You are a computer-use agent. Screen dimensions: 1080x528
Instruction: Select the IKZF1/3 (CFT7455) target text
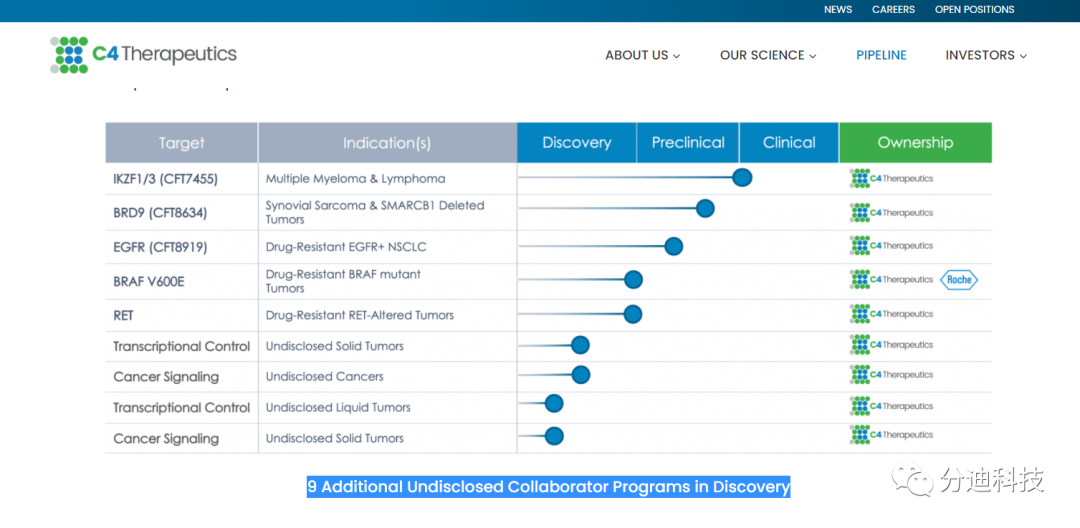[165, 179]
